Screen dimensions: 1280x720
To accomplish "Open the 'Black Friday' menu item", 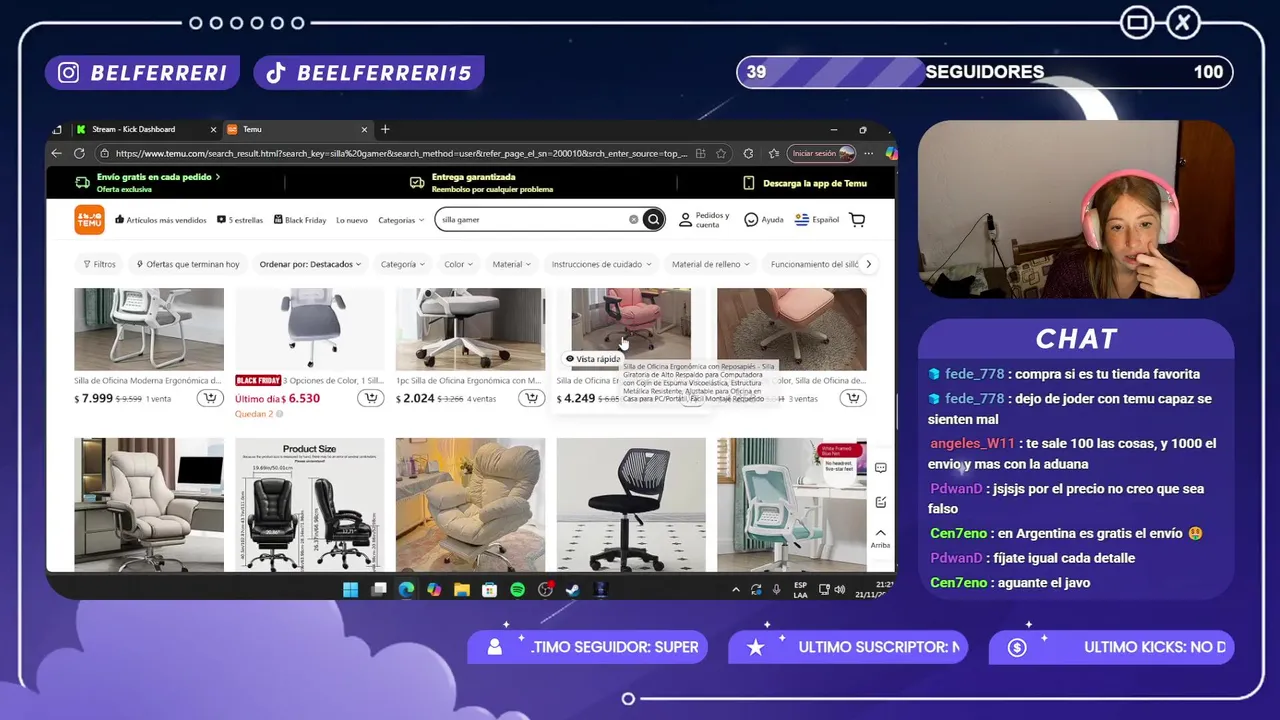I will [x=300, y=220].
